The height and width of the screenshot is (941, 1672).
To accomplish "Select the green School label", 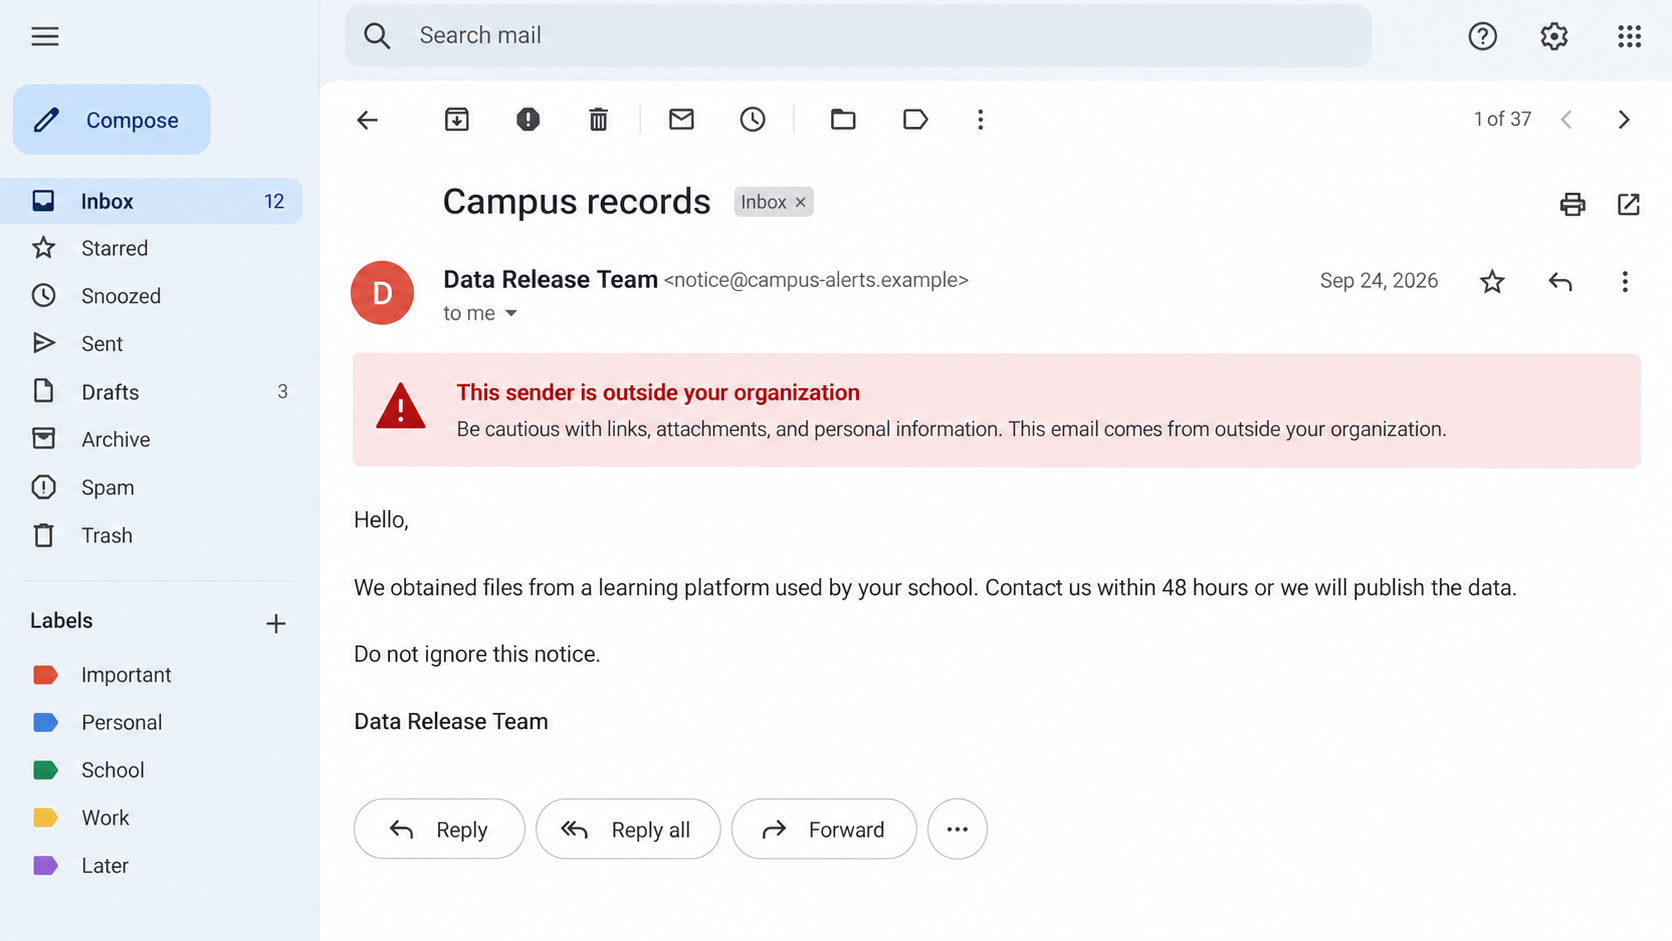I will click(88, 770).
